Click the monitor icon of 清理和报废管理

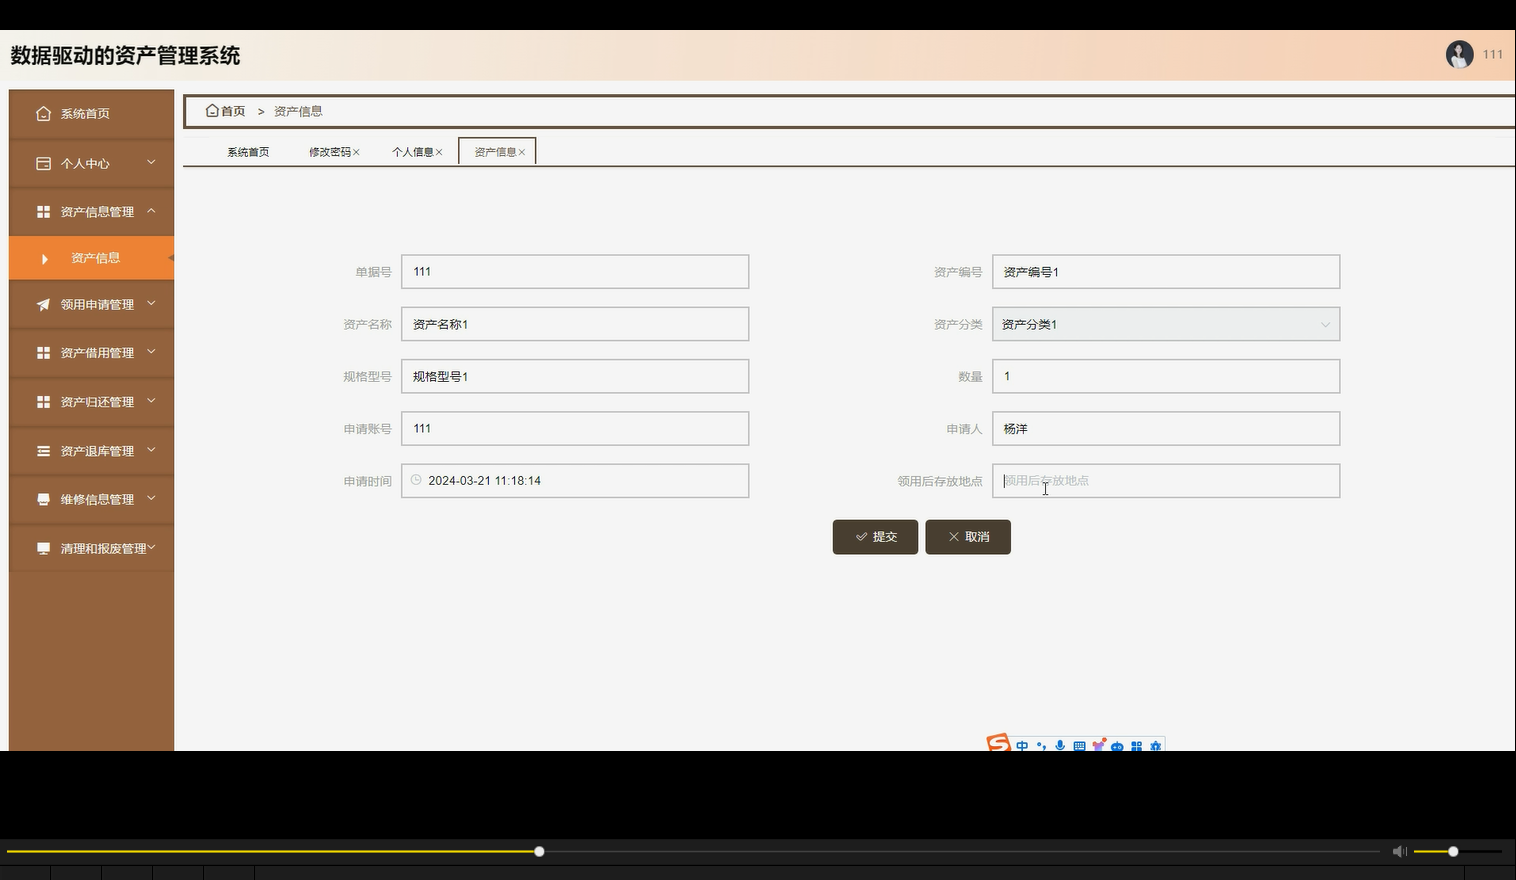pyautogui.click(x=43, y=548)
